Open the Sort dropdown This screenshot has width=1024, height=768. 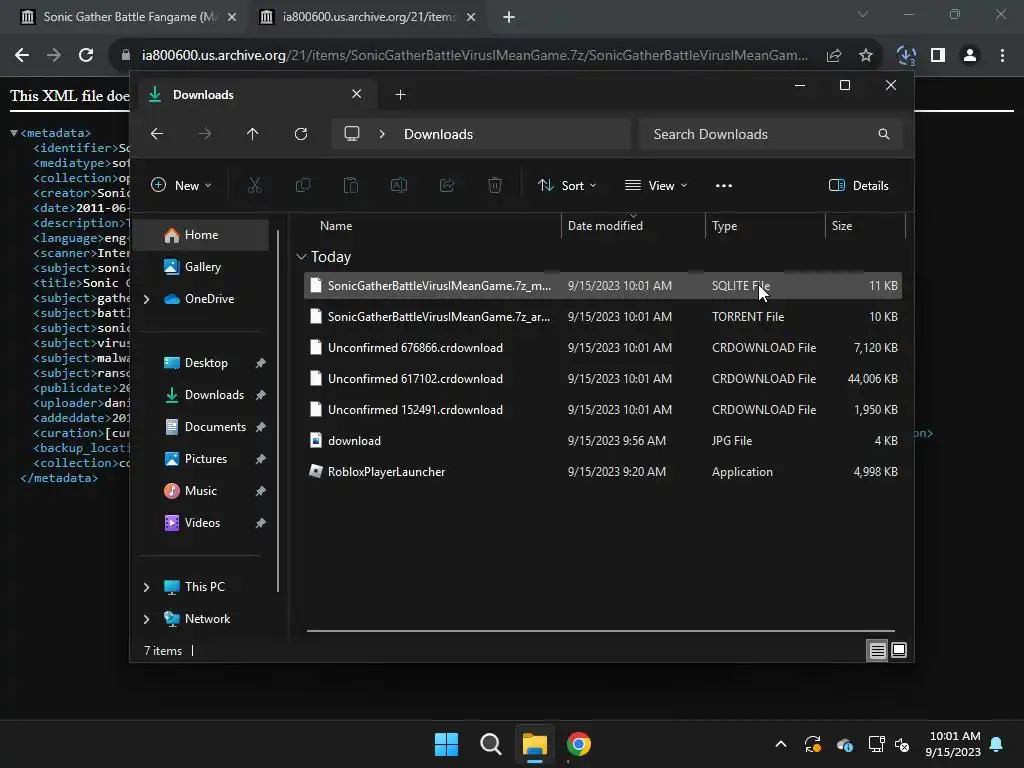click(x=567, y=185)
